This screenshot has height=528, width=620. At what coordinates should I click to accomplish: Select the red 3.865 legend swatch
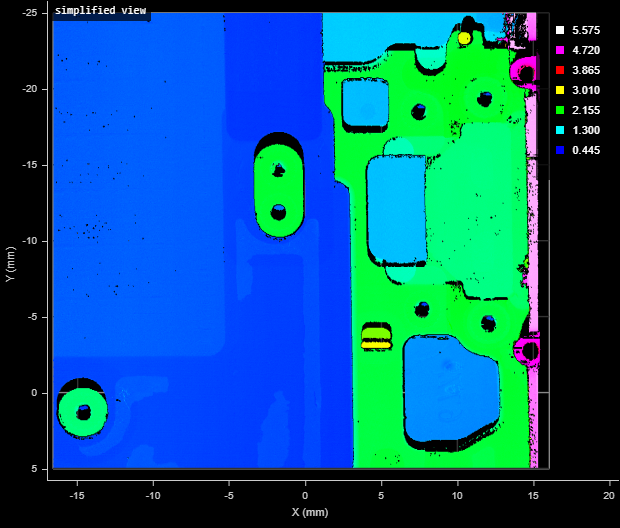click(560, 70)
